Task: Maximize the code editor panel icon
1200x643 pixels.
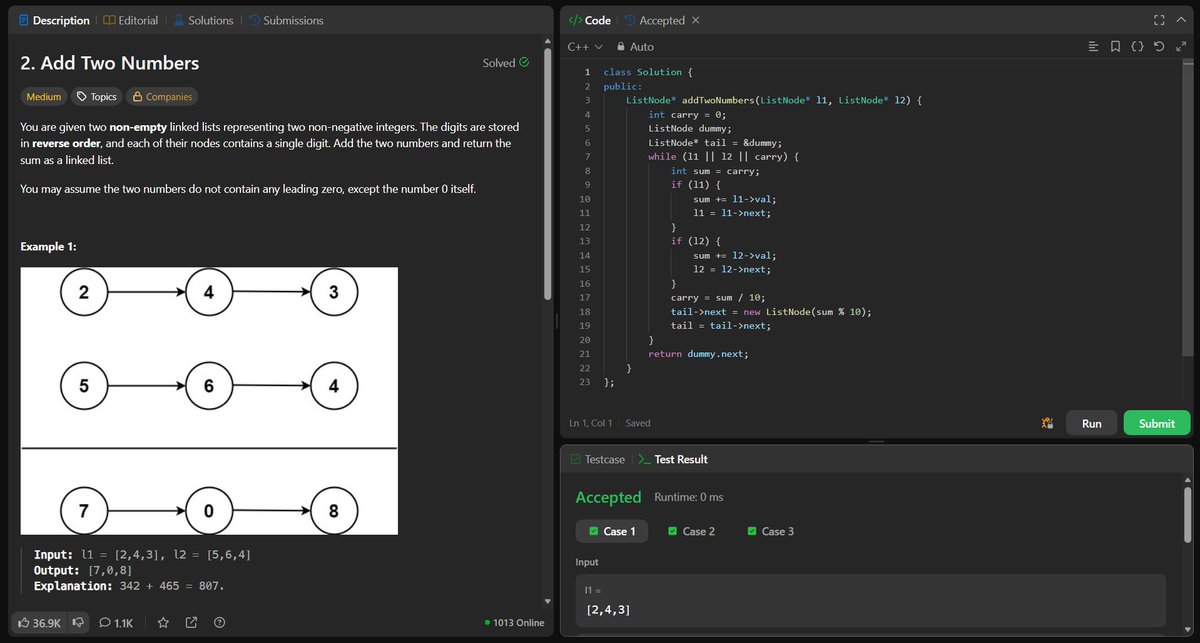Action: (x=1159, y=20)
